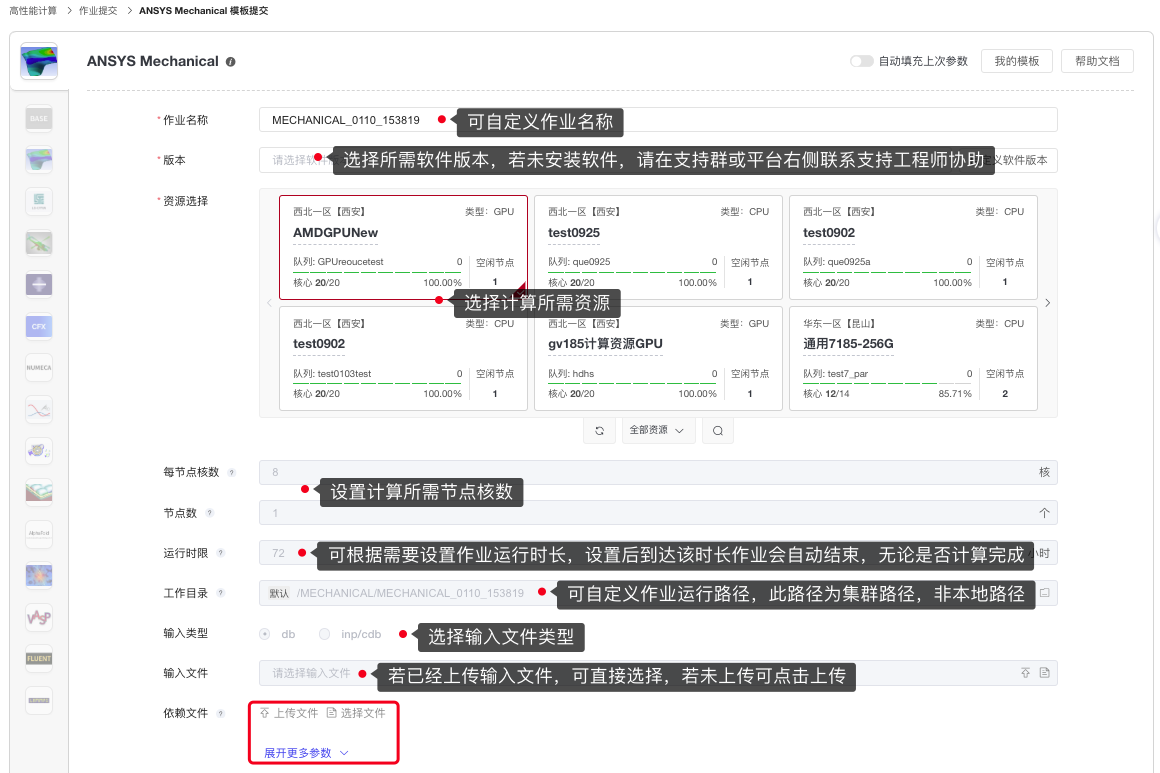
Task: Refresh the resource list
Action: pos(599,431)
